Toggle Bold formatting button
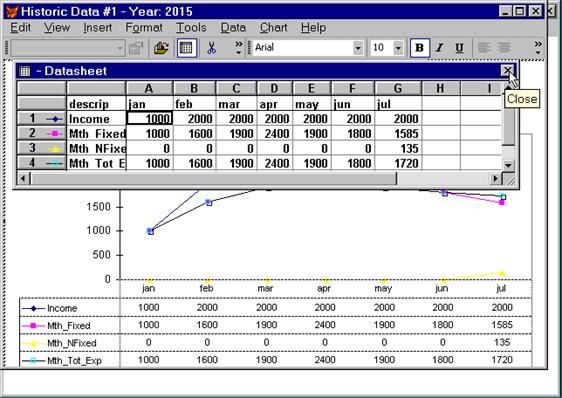 click(x=420, y=48)
